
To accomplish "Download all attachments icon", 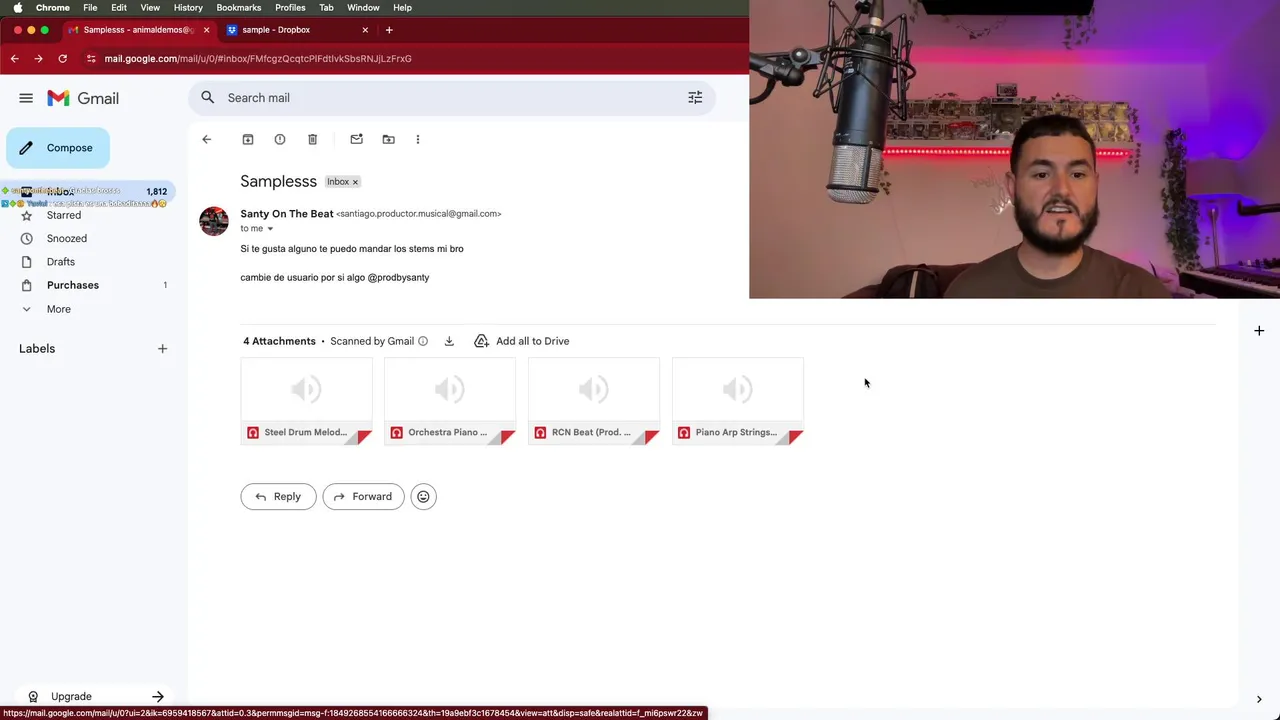I will [449, 341].
